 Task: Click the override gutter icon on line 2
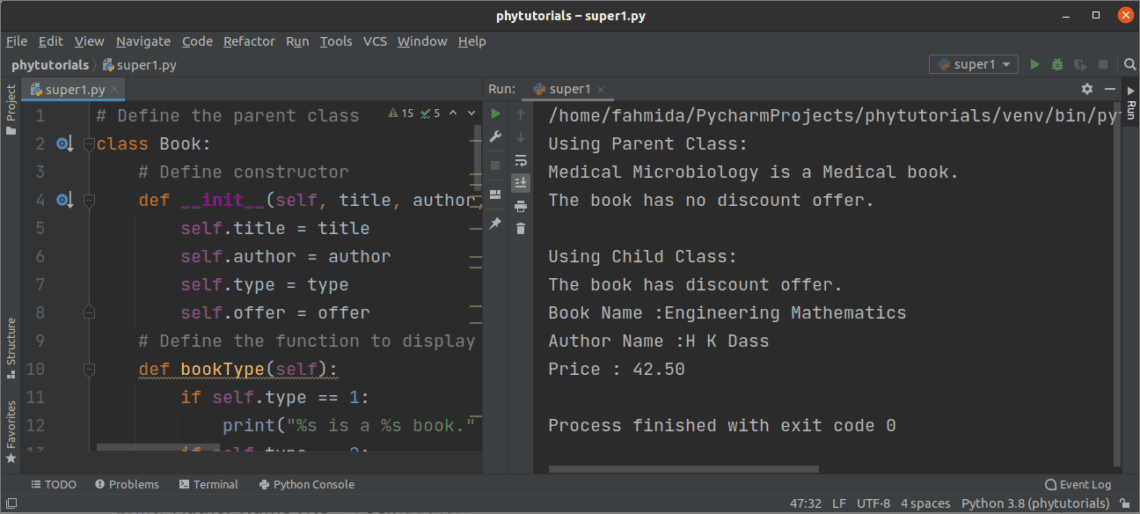[x=65, y=144]
